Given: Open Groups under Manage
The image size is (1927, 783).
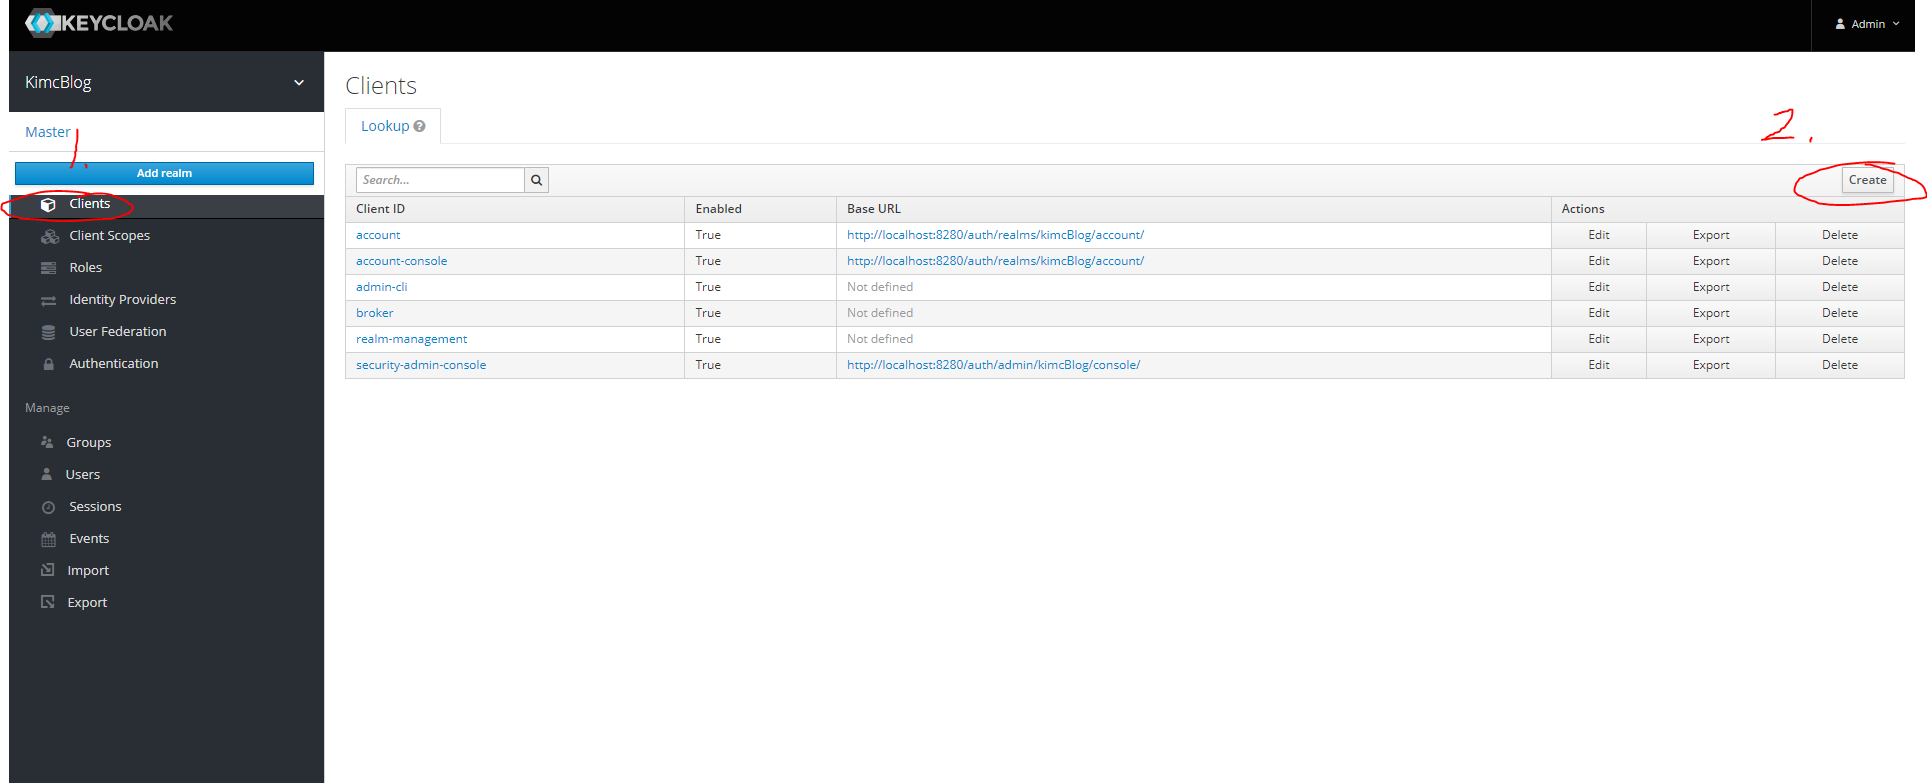Looking at the screenshot, I should [x=89, y=442].
